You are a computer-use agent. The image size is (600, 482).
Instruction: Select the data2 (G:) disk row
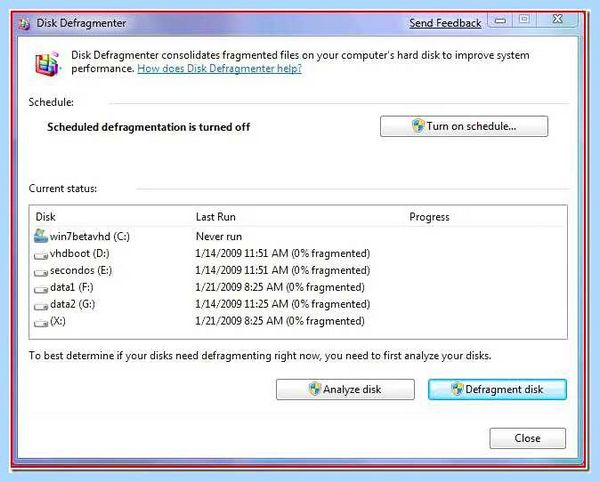coord(298,304)
